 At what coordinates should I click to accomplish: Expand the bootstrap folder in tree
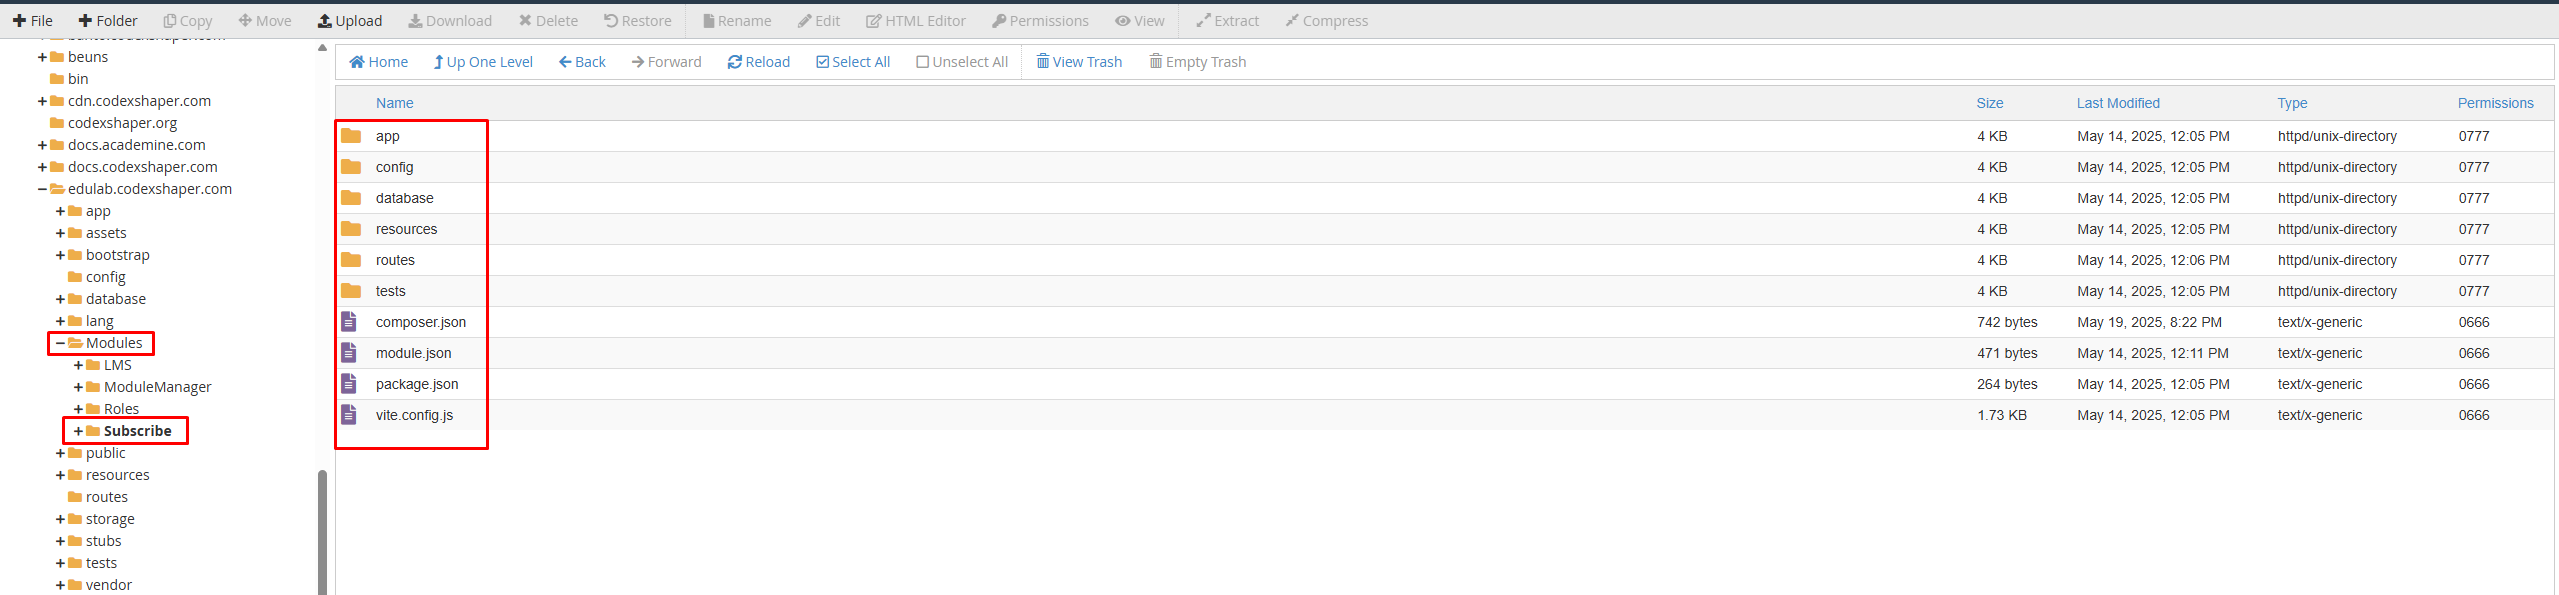point(60,255)
